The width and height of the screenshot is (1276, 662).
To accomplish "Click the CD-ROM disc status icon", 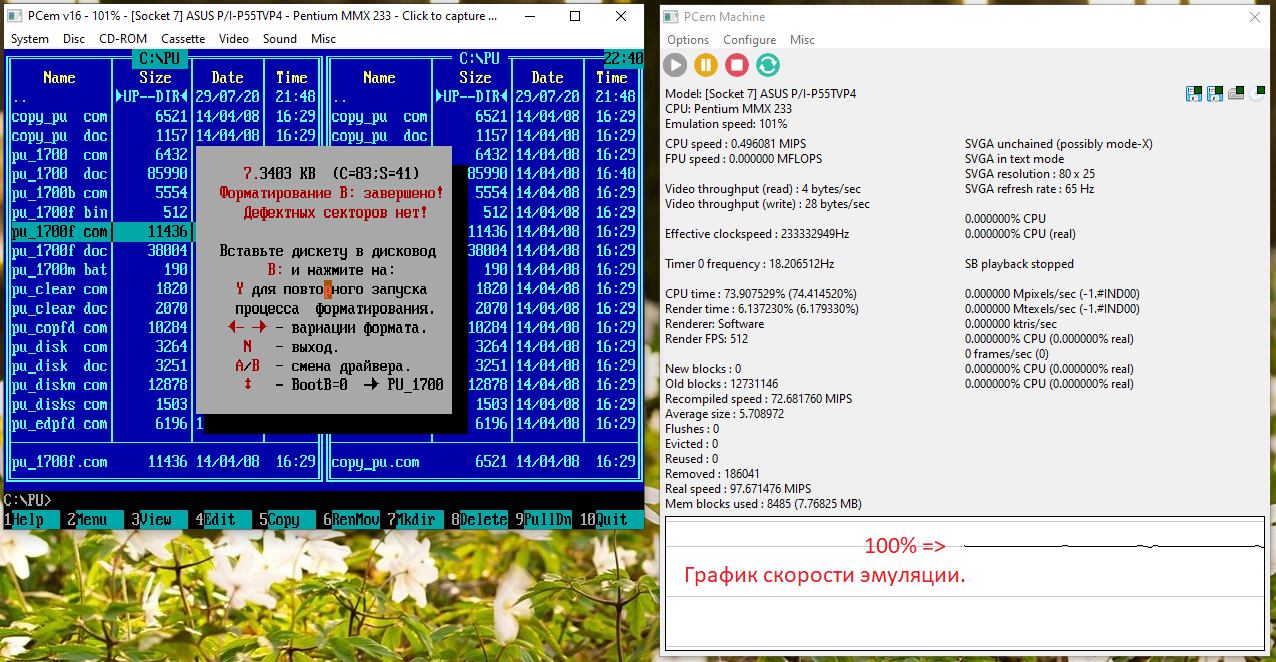I will 1256,94.
